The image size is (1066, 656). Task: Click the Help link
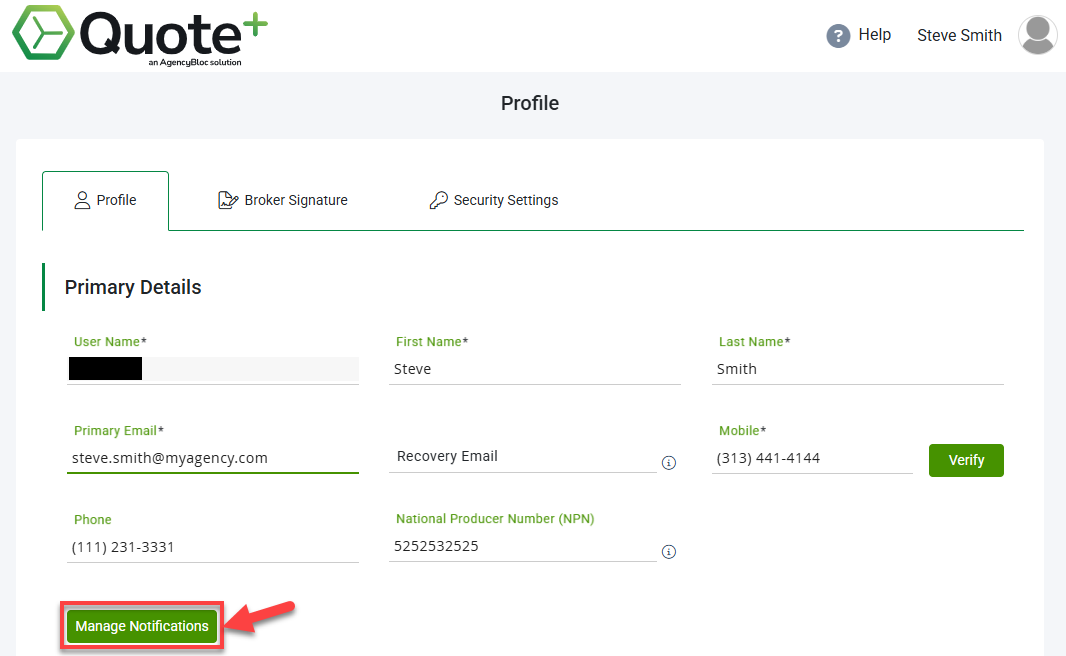(874, 35)
